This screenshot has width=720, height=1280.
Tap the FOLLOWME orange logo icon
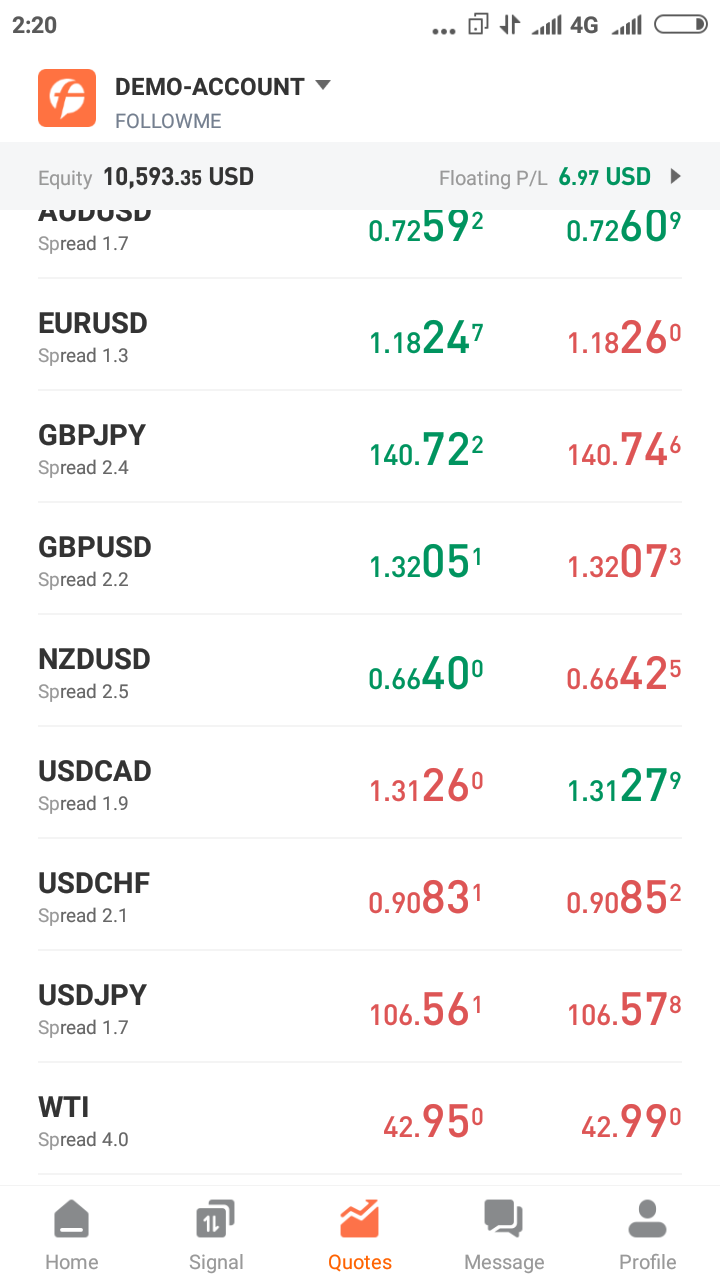67,98
